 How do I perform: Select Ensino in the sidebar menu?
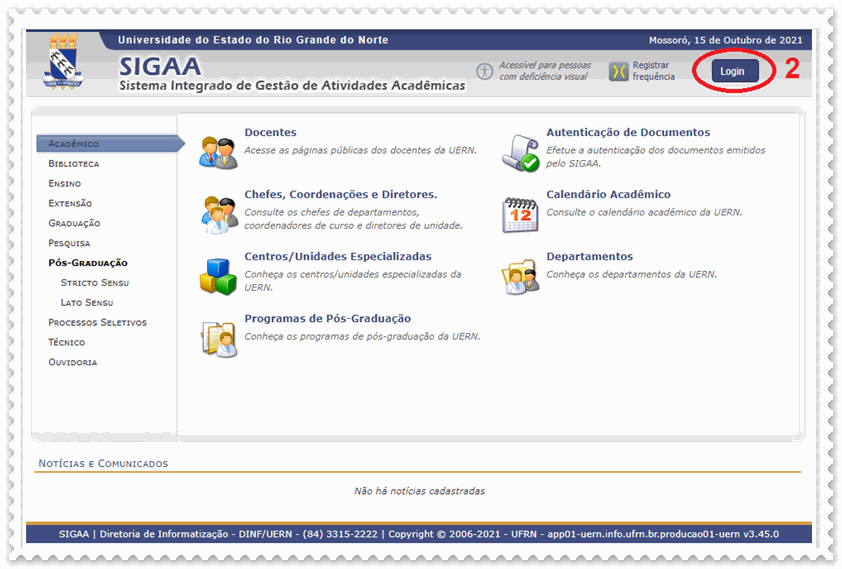tap(65, 183)
